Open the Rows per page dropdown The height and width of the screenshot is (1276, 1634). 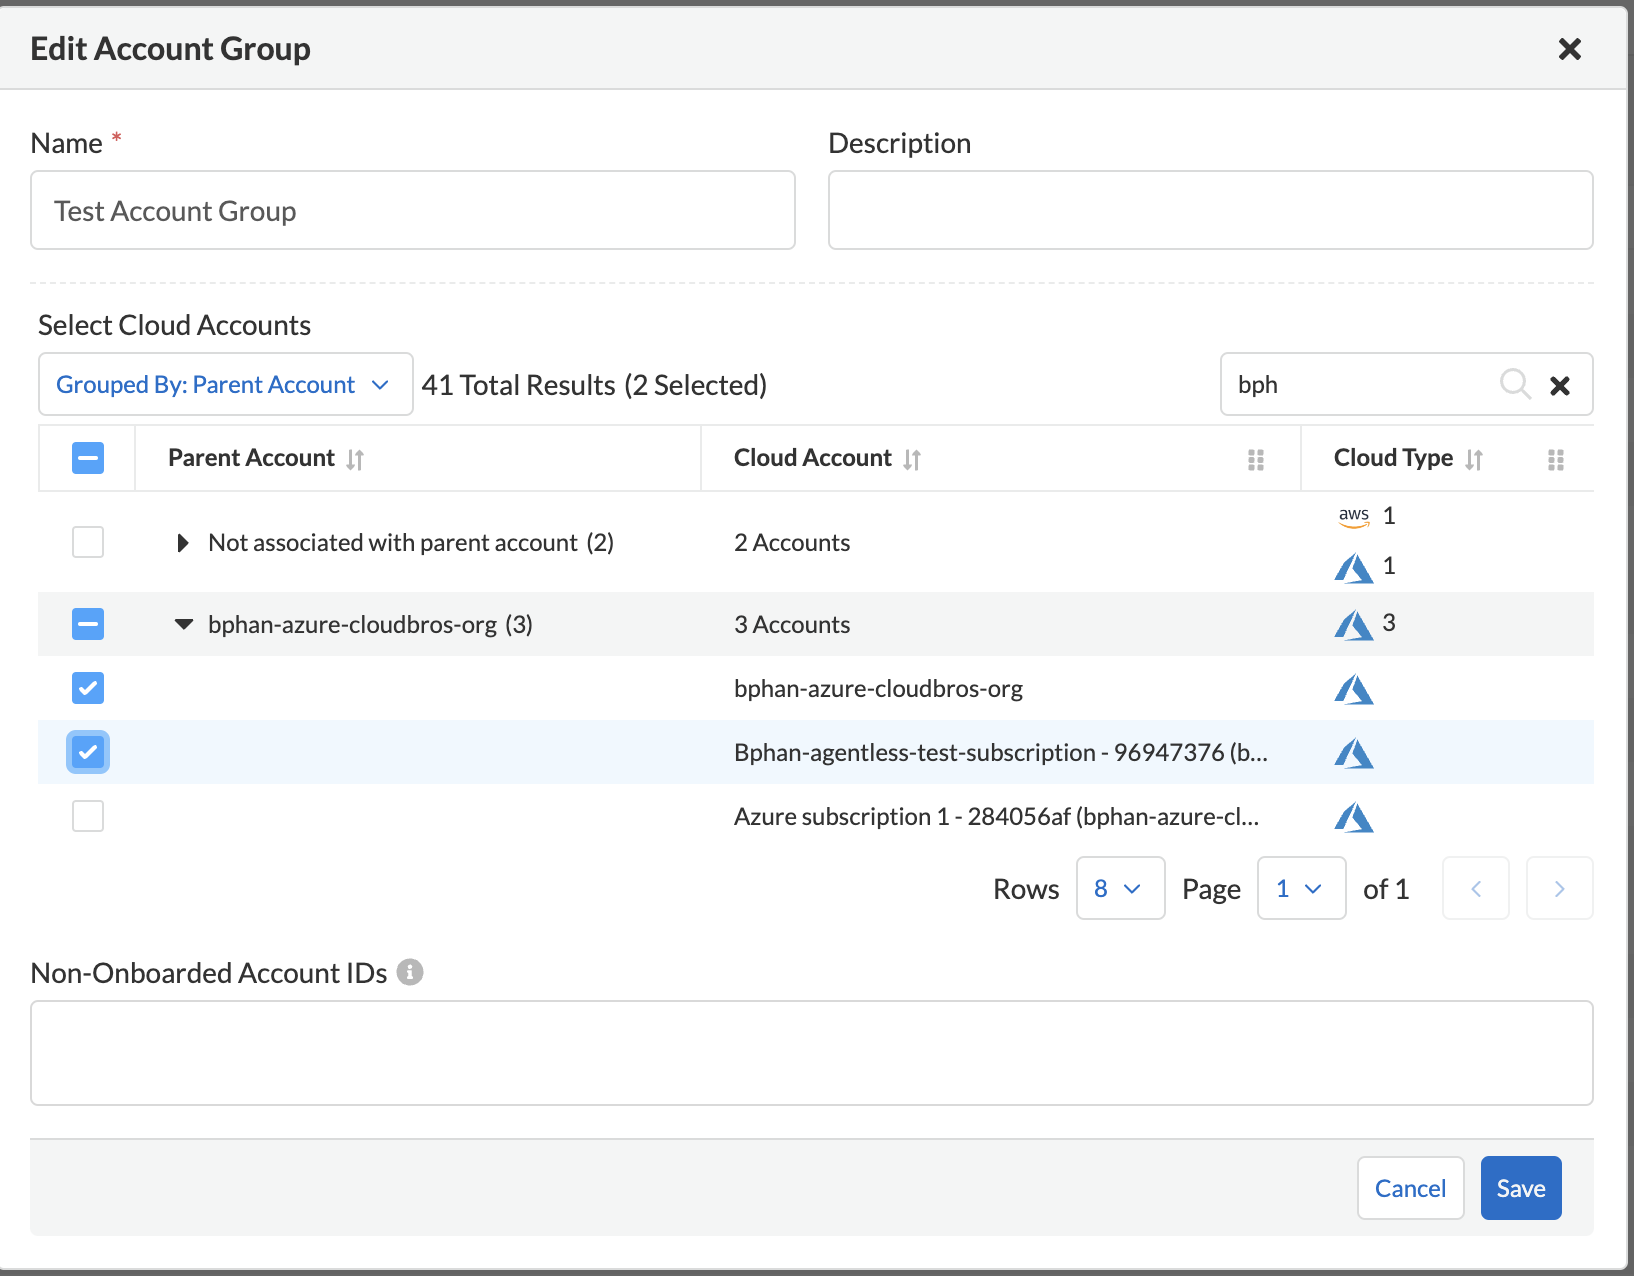1120,888
